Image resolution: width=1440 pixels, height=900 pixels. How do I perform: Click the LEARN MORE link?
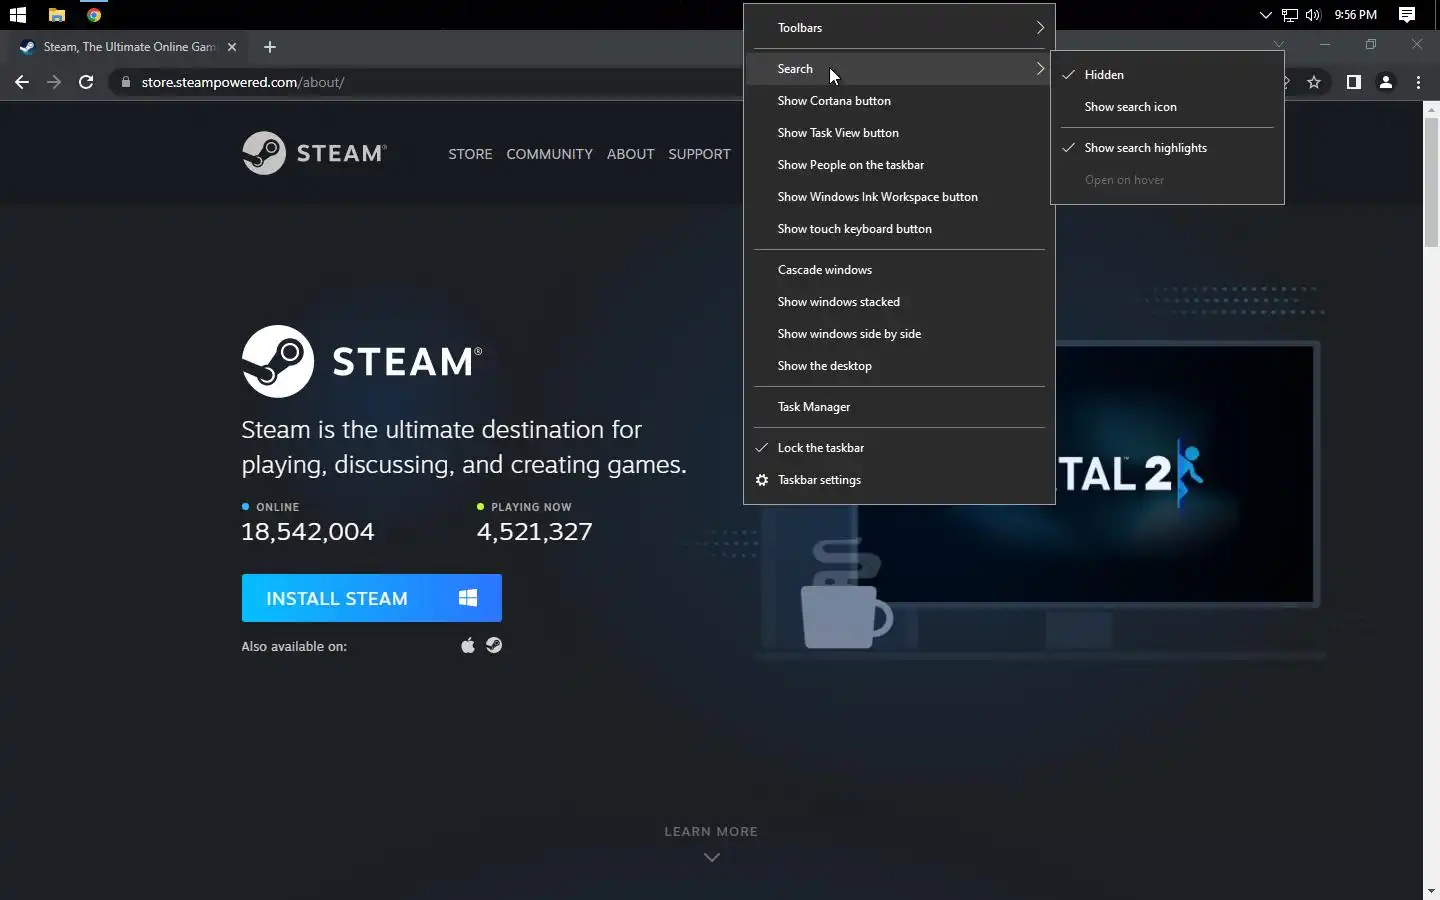click(711, 831)
